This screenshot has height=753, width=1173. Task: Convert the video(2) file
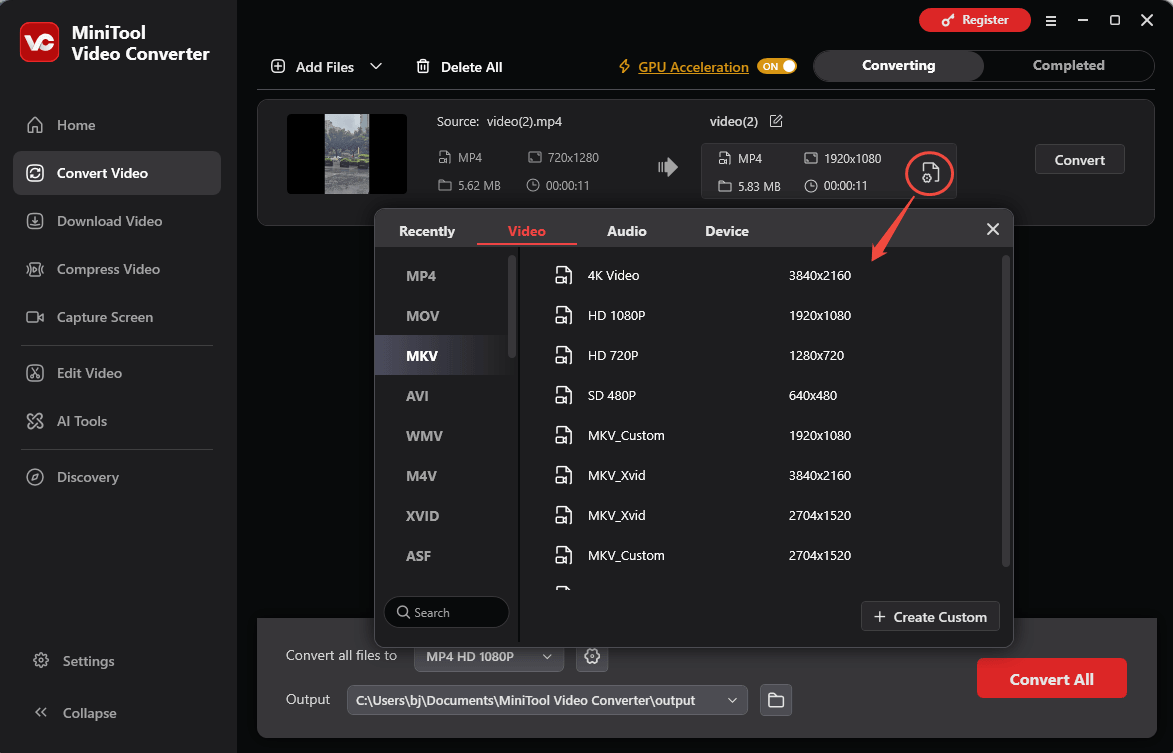1079,159
